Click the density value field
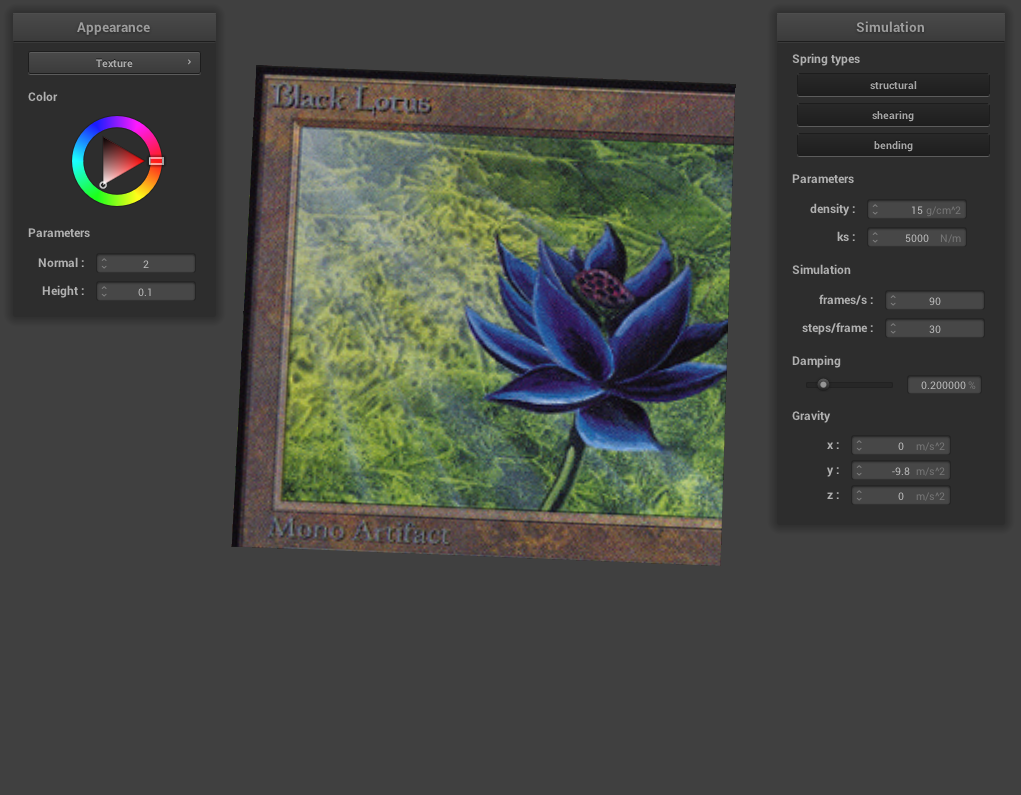 click(x=917, y=210)
